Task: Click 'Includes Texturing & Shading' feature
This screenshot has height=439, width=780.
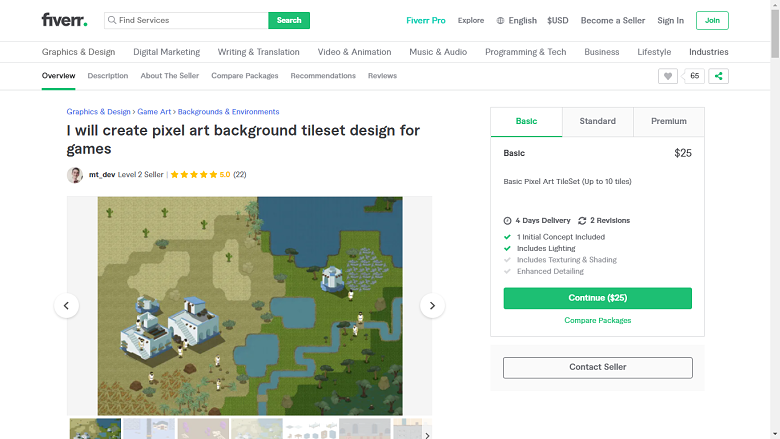Action: tap(567, 260)
